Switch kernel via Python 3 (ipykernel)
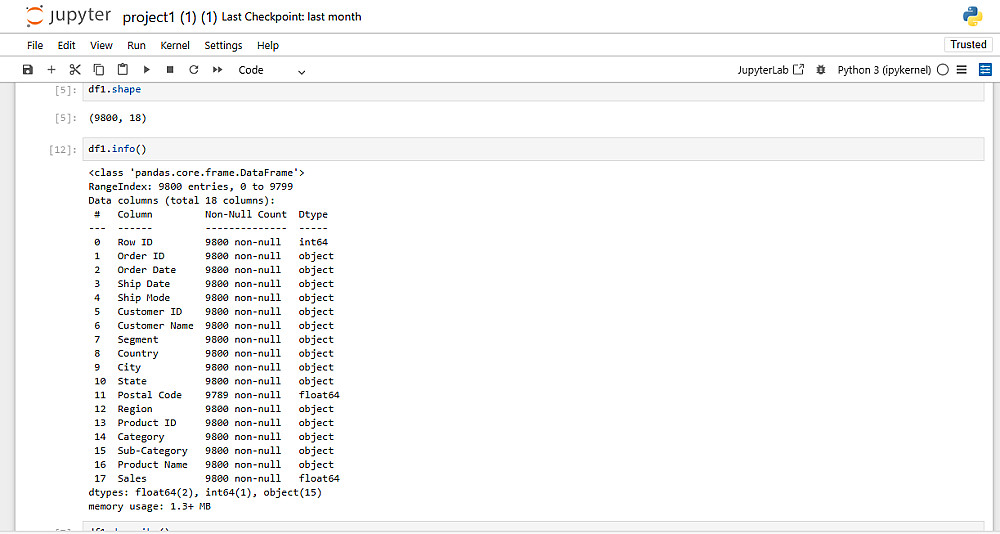 tap(884, 70)
